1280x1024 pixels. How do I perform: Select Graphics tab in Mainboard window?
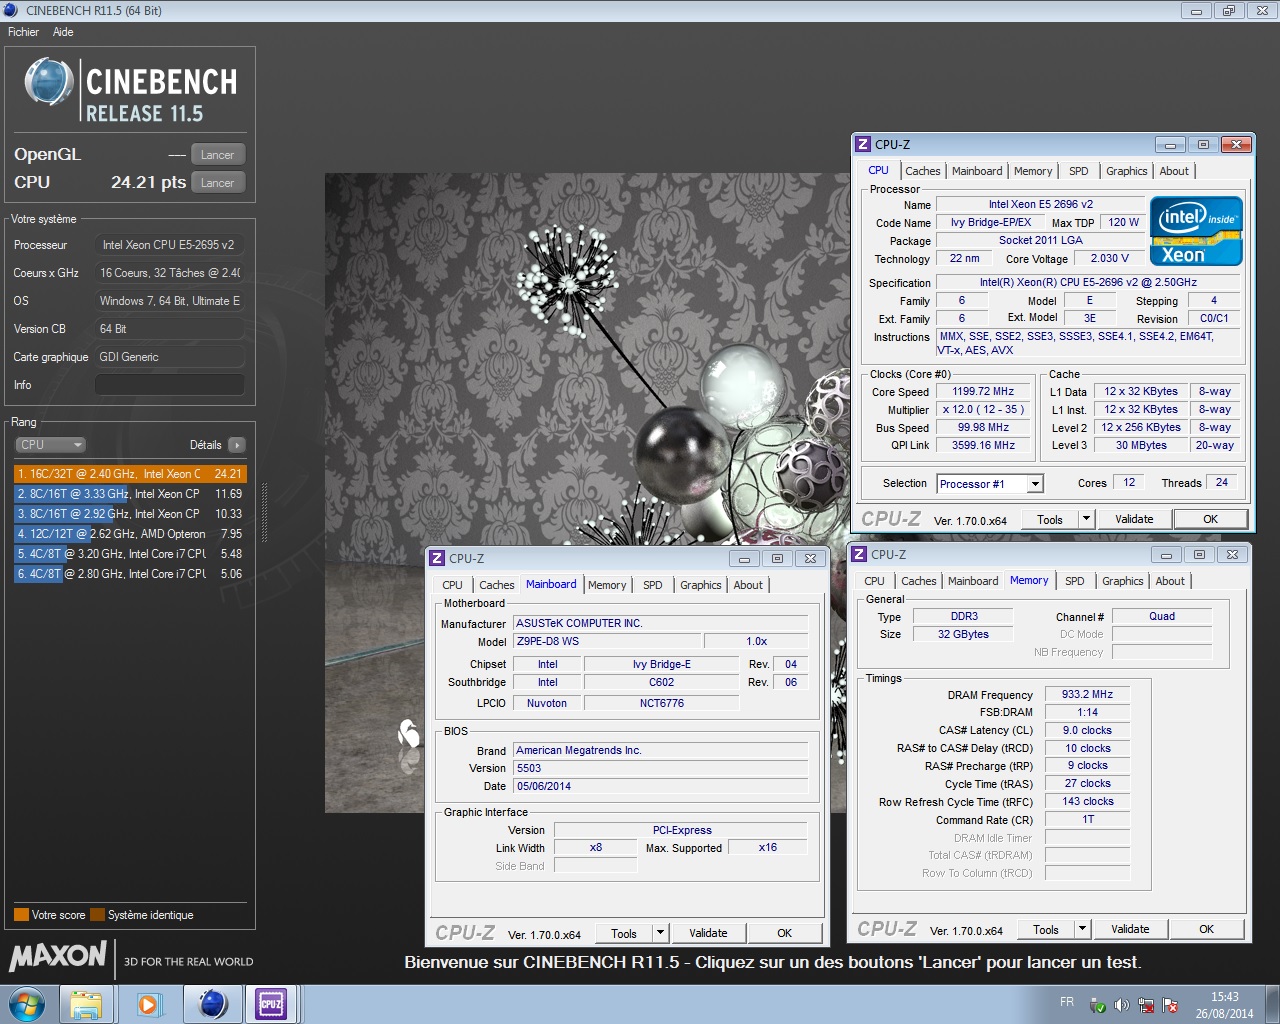coord(701,585)
